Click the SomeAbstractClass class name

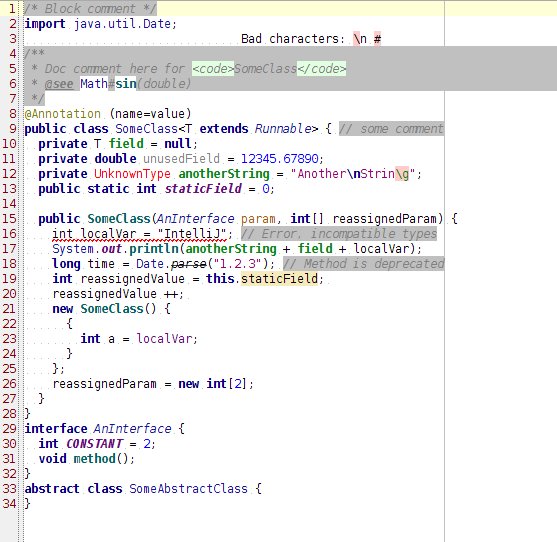(188, 489)
